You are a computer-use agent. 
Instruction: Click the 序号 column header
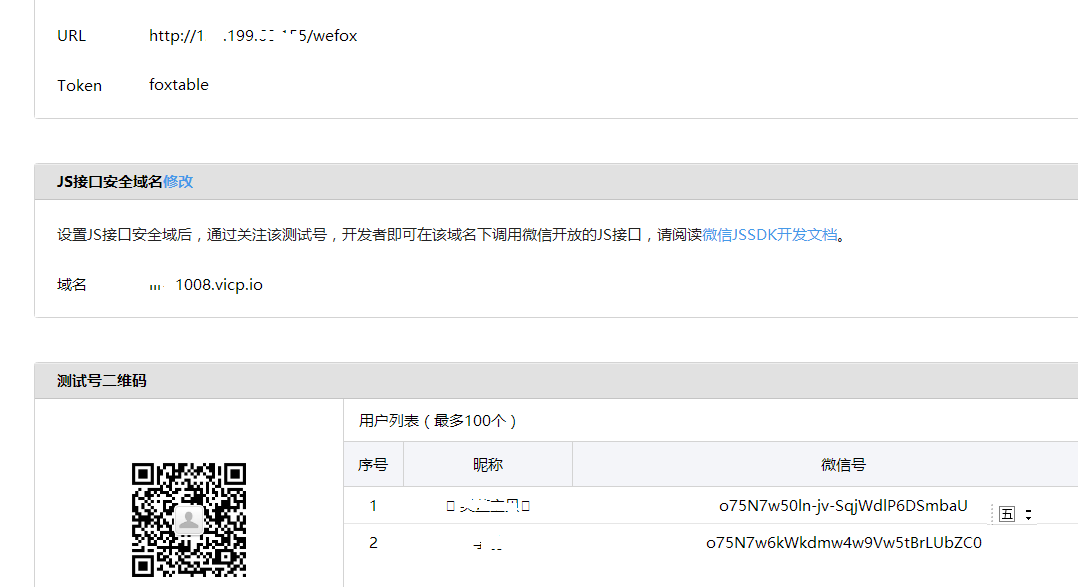pyautogui.click(x=373, y=465)
